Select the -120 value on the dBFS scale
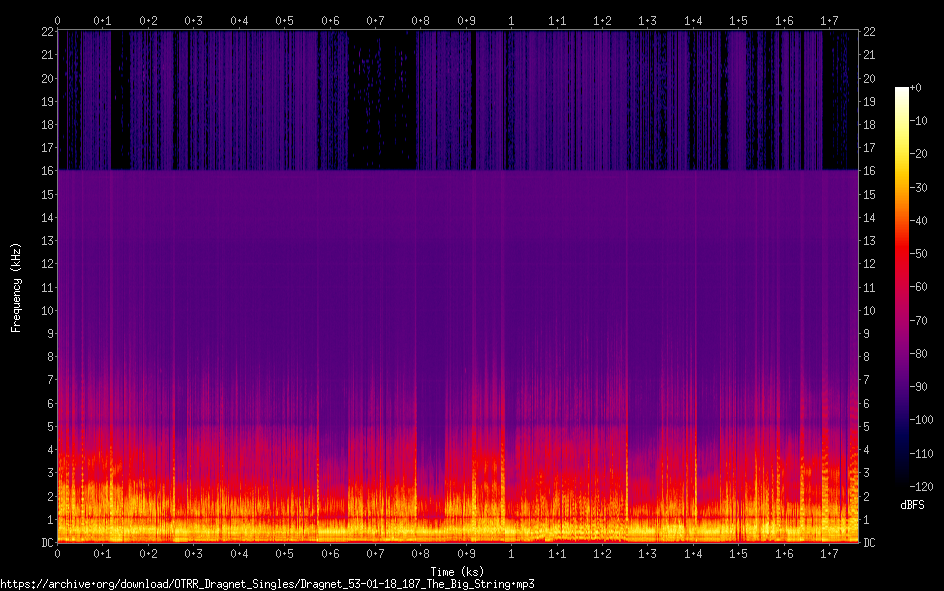The height and width of the screenshot is (591, 944). pyautogui.click(x=926, y=486)
